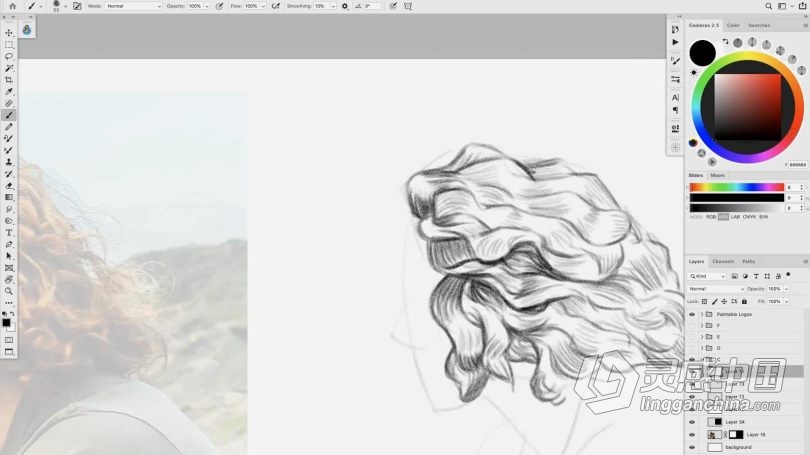Open the brush Opacity dropdown arrow
Viewport: 810px width, 455px height.
coord(207,6)
